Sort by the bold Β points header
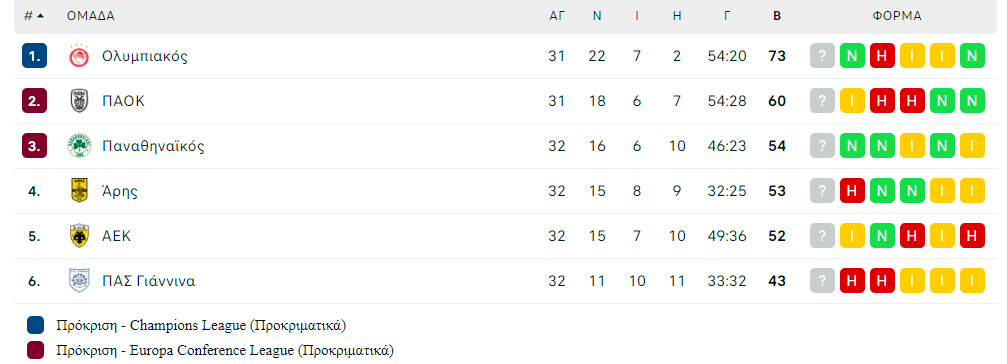The width and height of the screenshot is (1007, 364). 776,16
